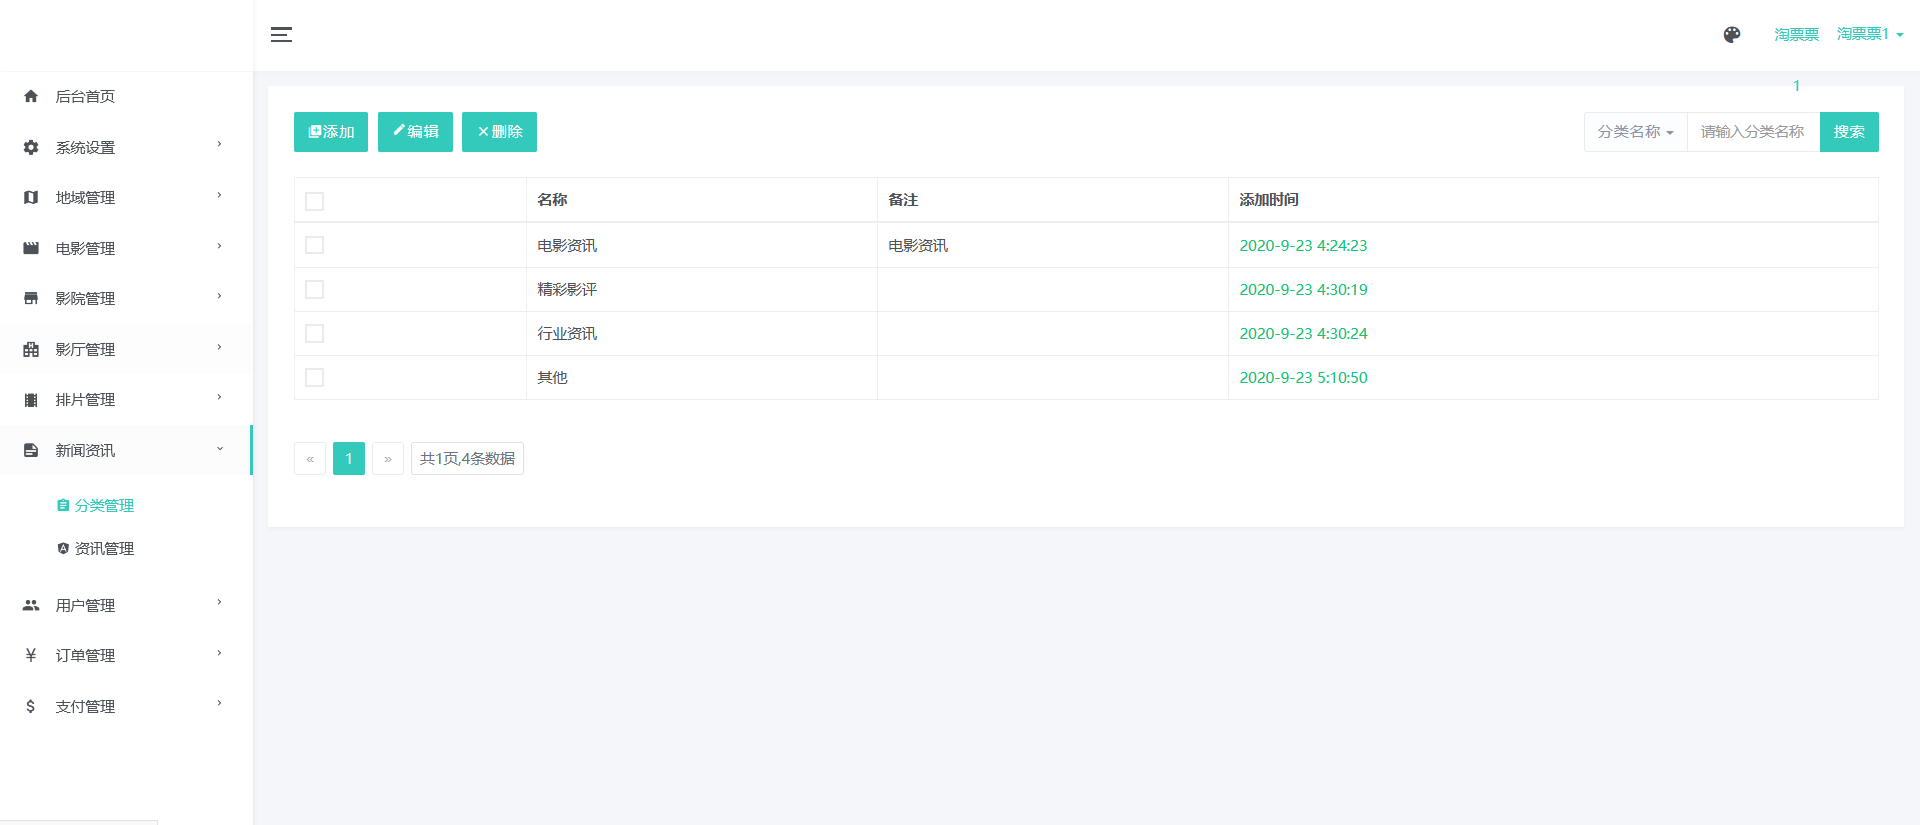Click the dollar icon for 支付管理
1920x825 pixels.
pos(31,706)
